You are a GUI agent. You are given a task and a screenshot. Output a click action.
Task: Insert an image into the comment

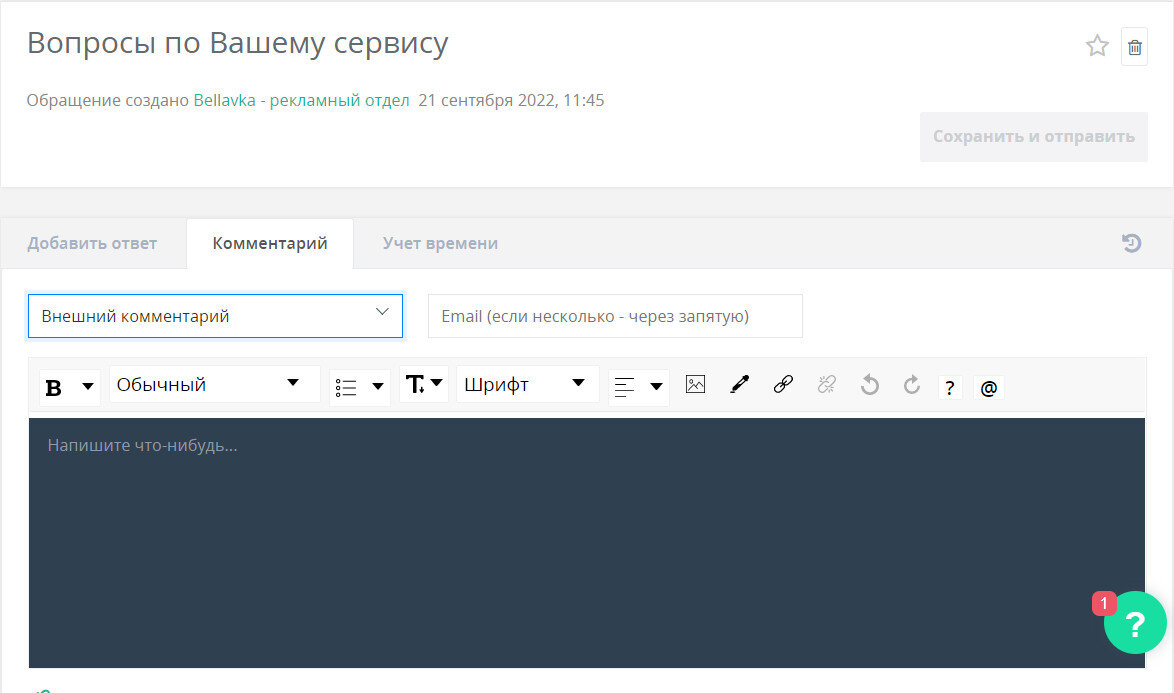click(695, 386)
